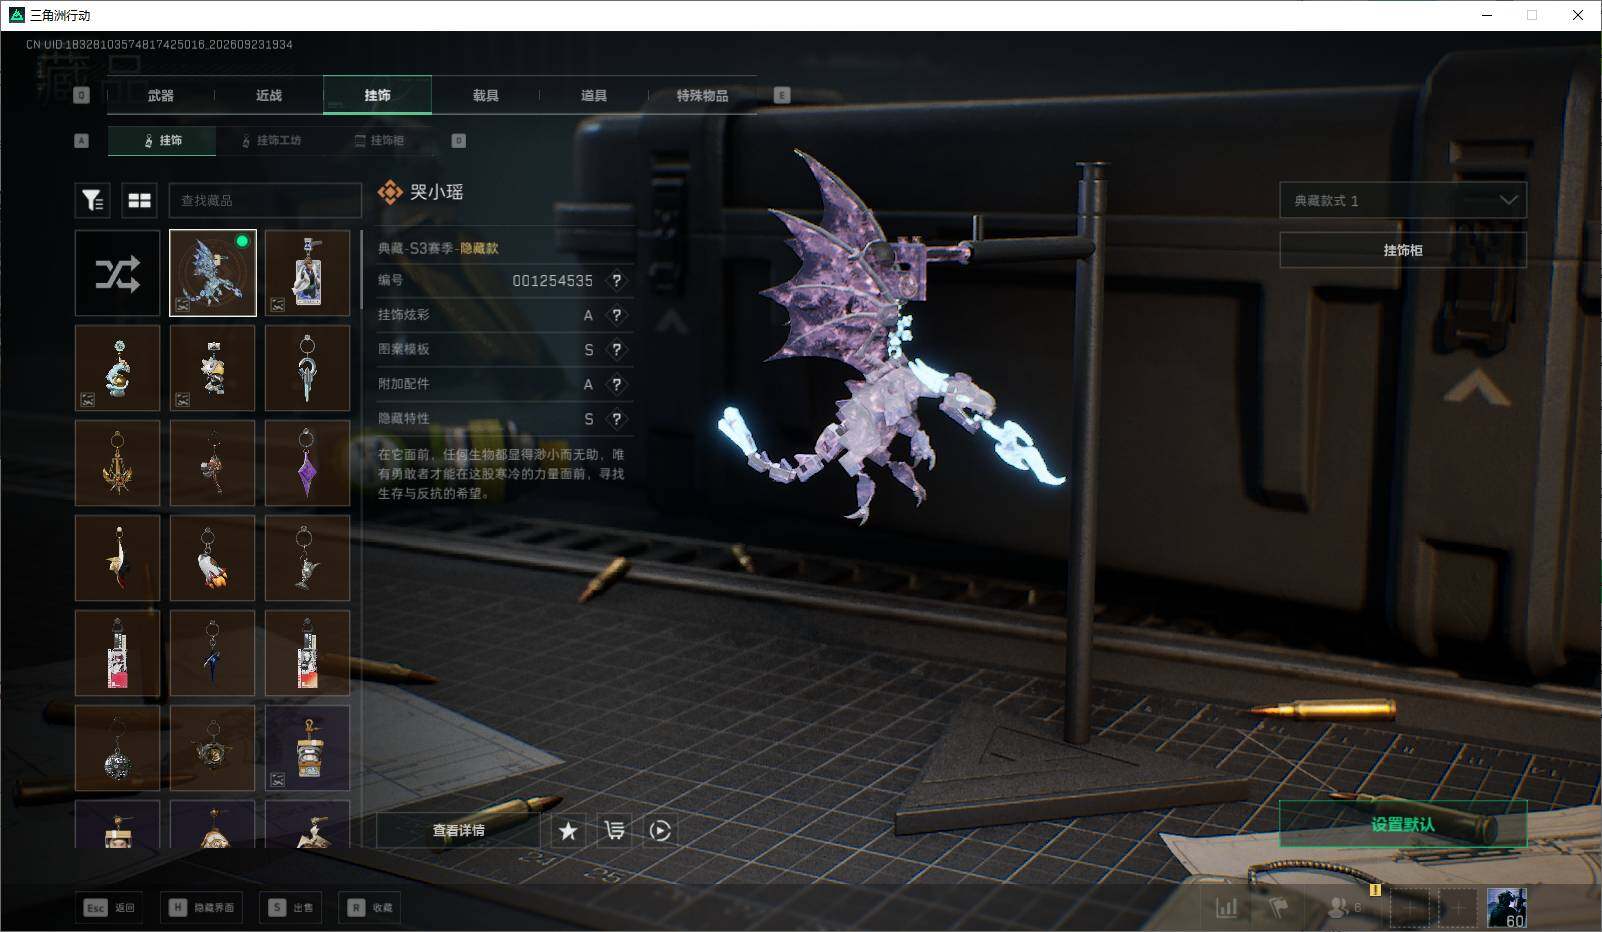Select the rocket ship charm
Screen dimensions: 1602x932
point(213,558)
